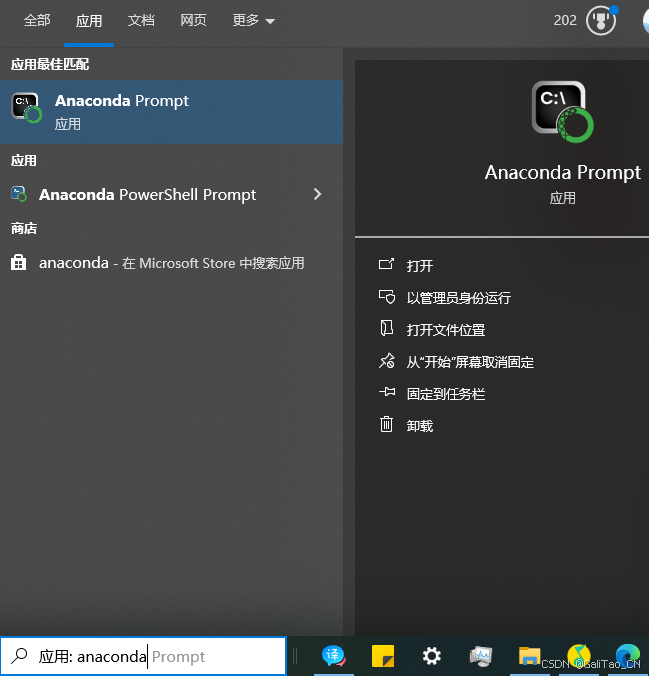This screenshot has width=649, height=676.
Task: Open the Anaconda Prompt best match result
Action: pyautogui.click(x=172, y=112)
